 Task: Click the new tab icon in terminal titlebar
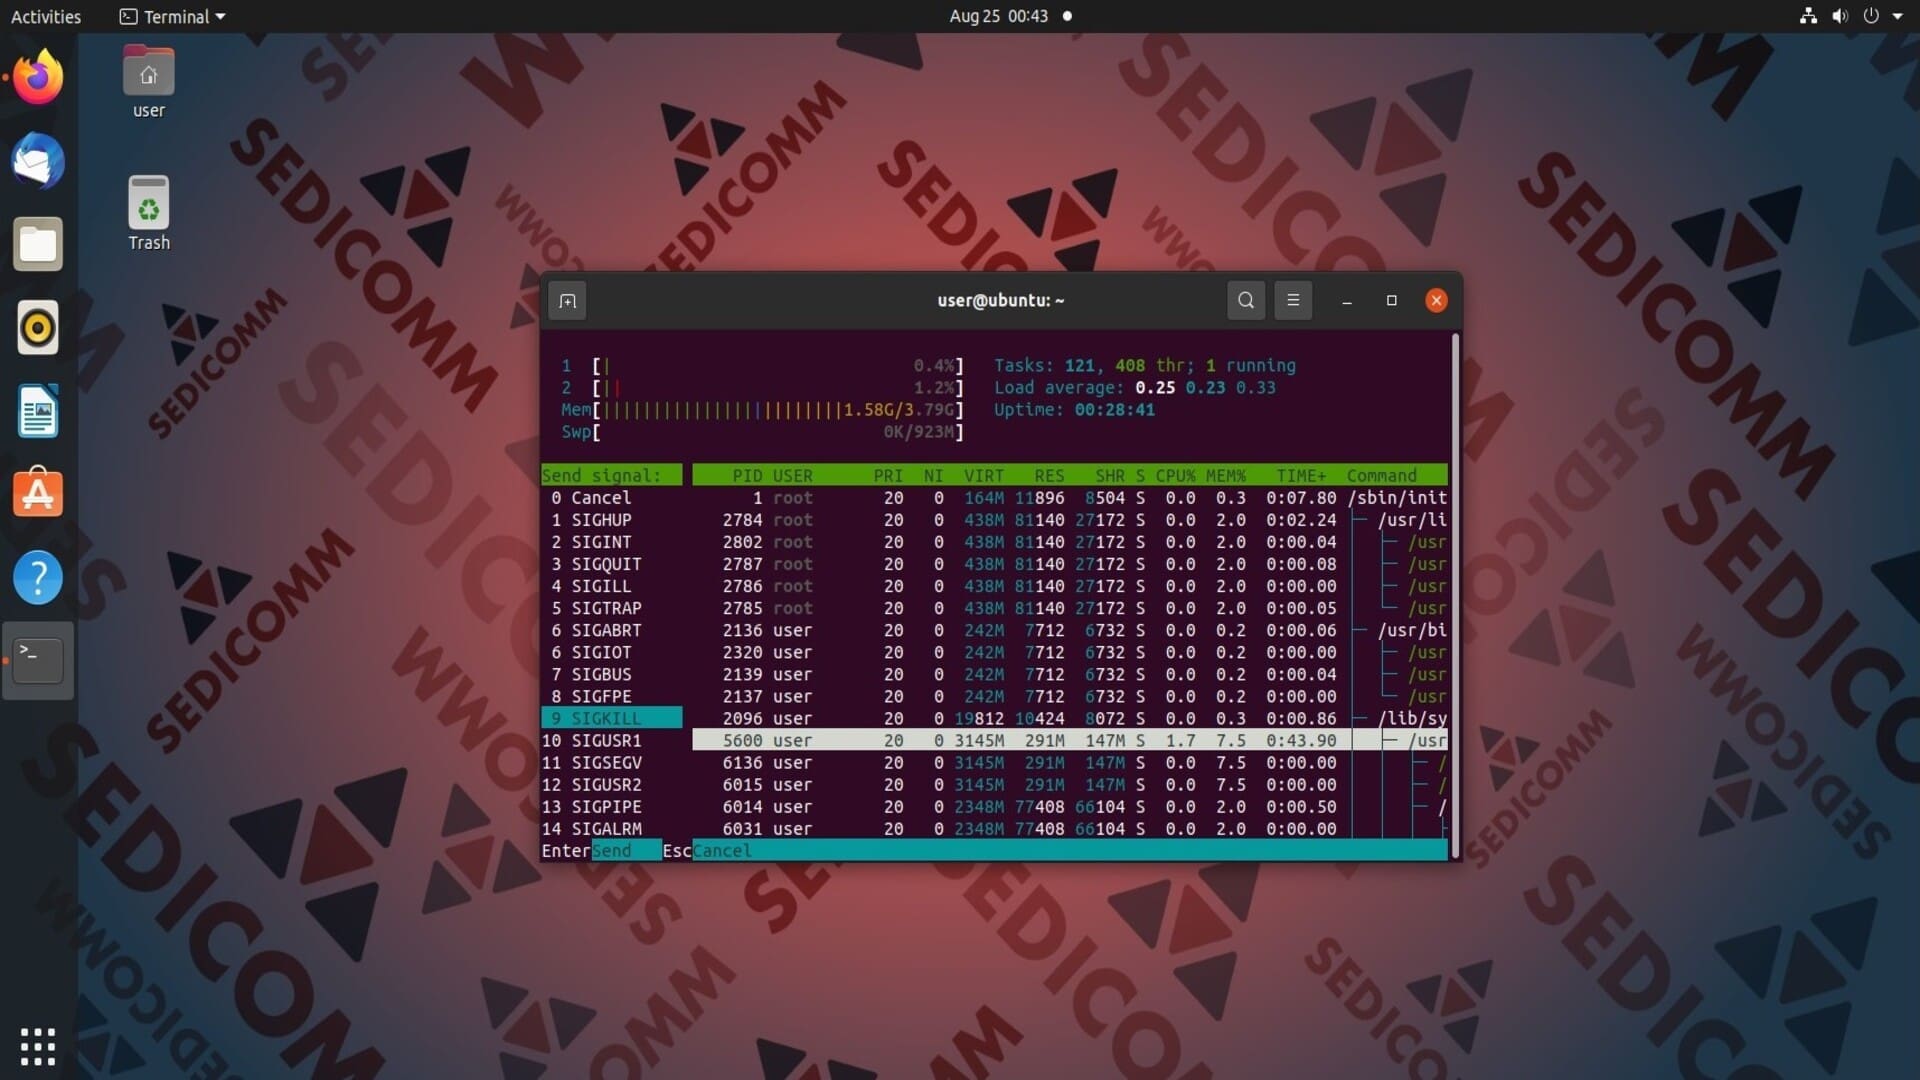(567, 301)
